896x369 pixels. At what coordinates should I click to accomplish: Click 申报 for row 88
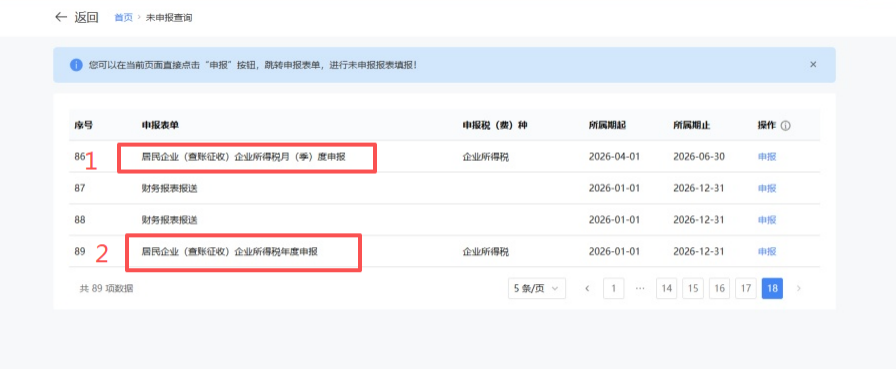(x=767, y=219)
